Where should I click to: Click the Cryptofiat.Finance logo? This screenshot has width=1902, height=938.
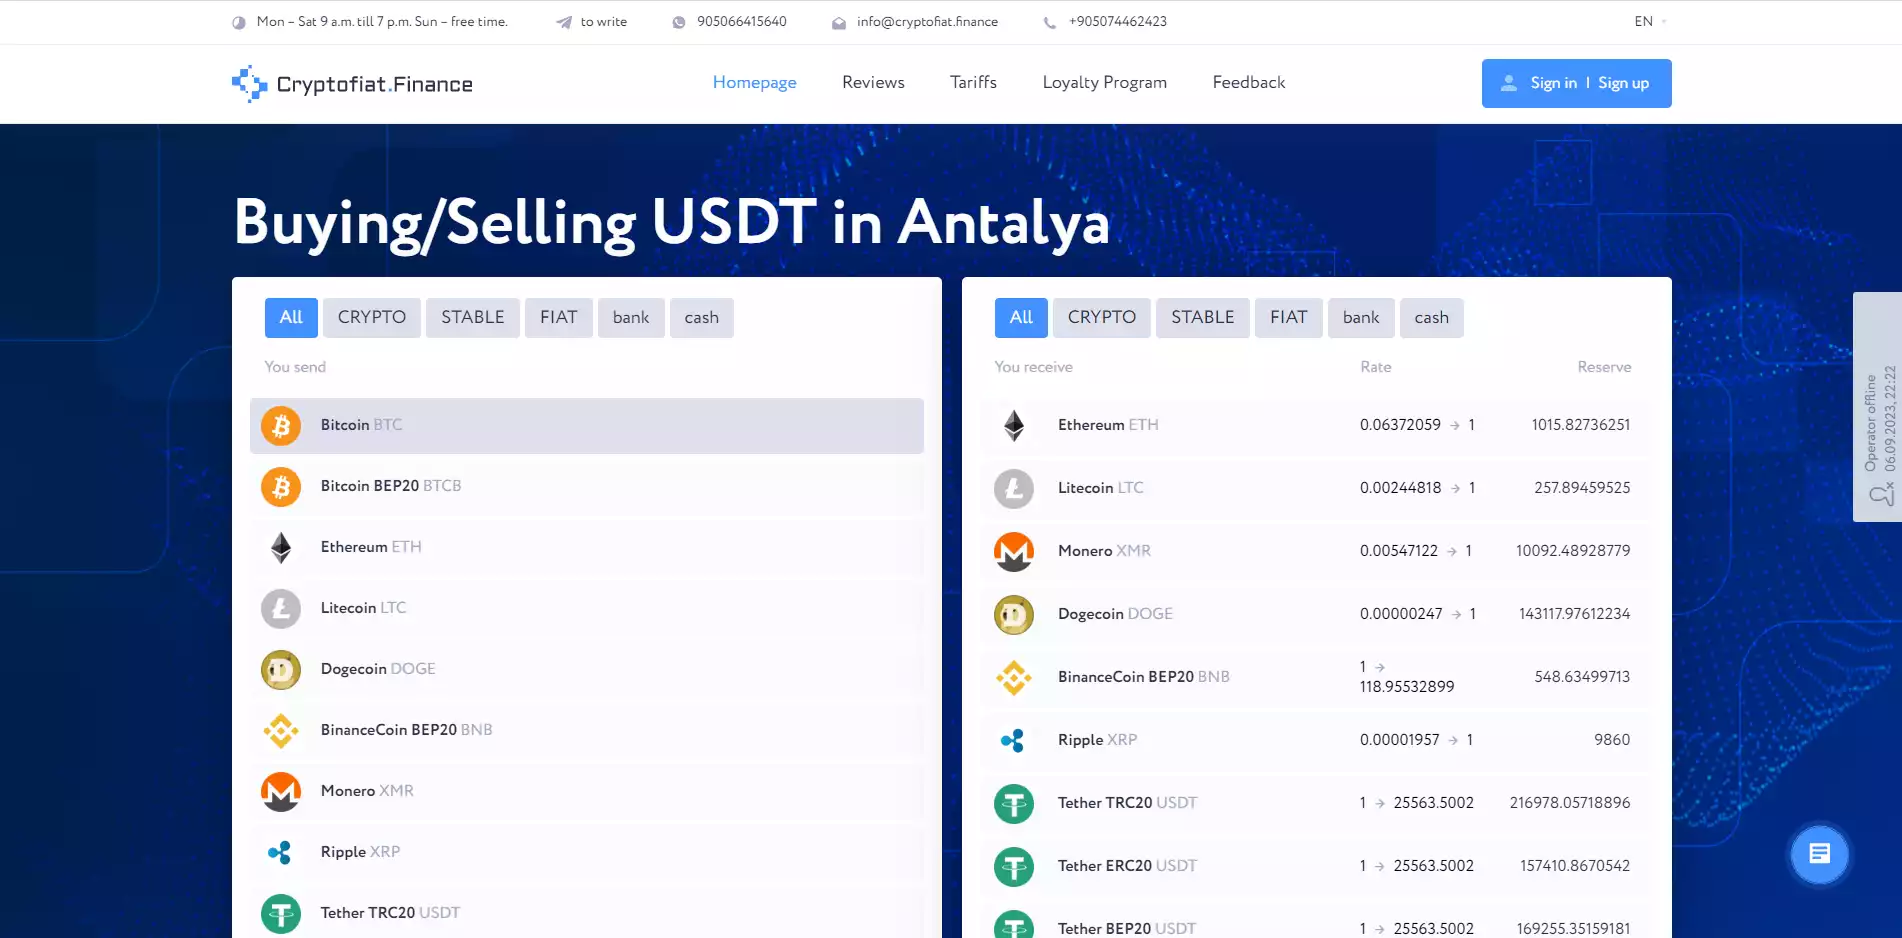352,84
